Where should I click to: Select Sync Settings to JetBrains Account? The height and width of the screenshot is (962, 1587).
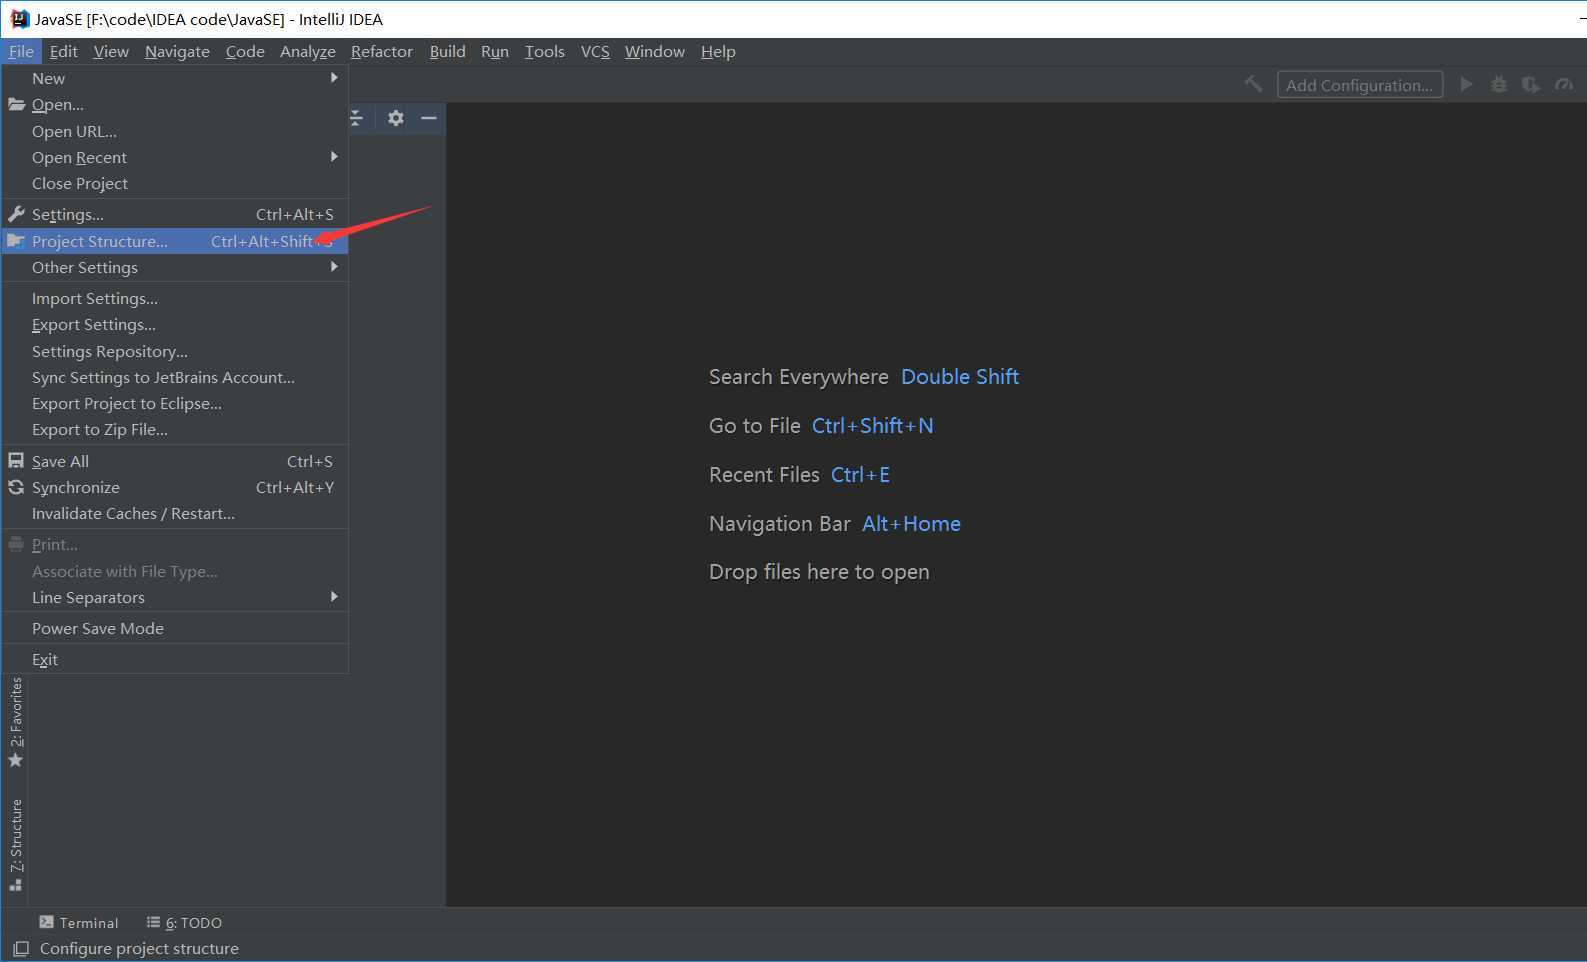pyautogui.click(x=175, y=377)
